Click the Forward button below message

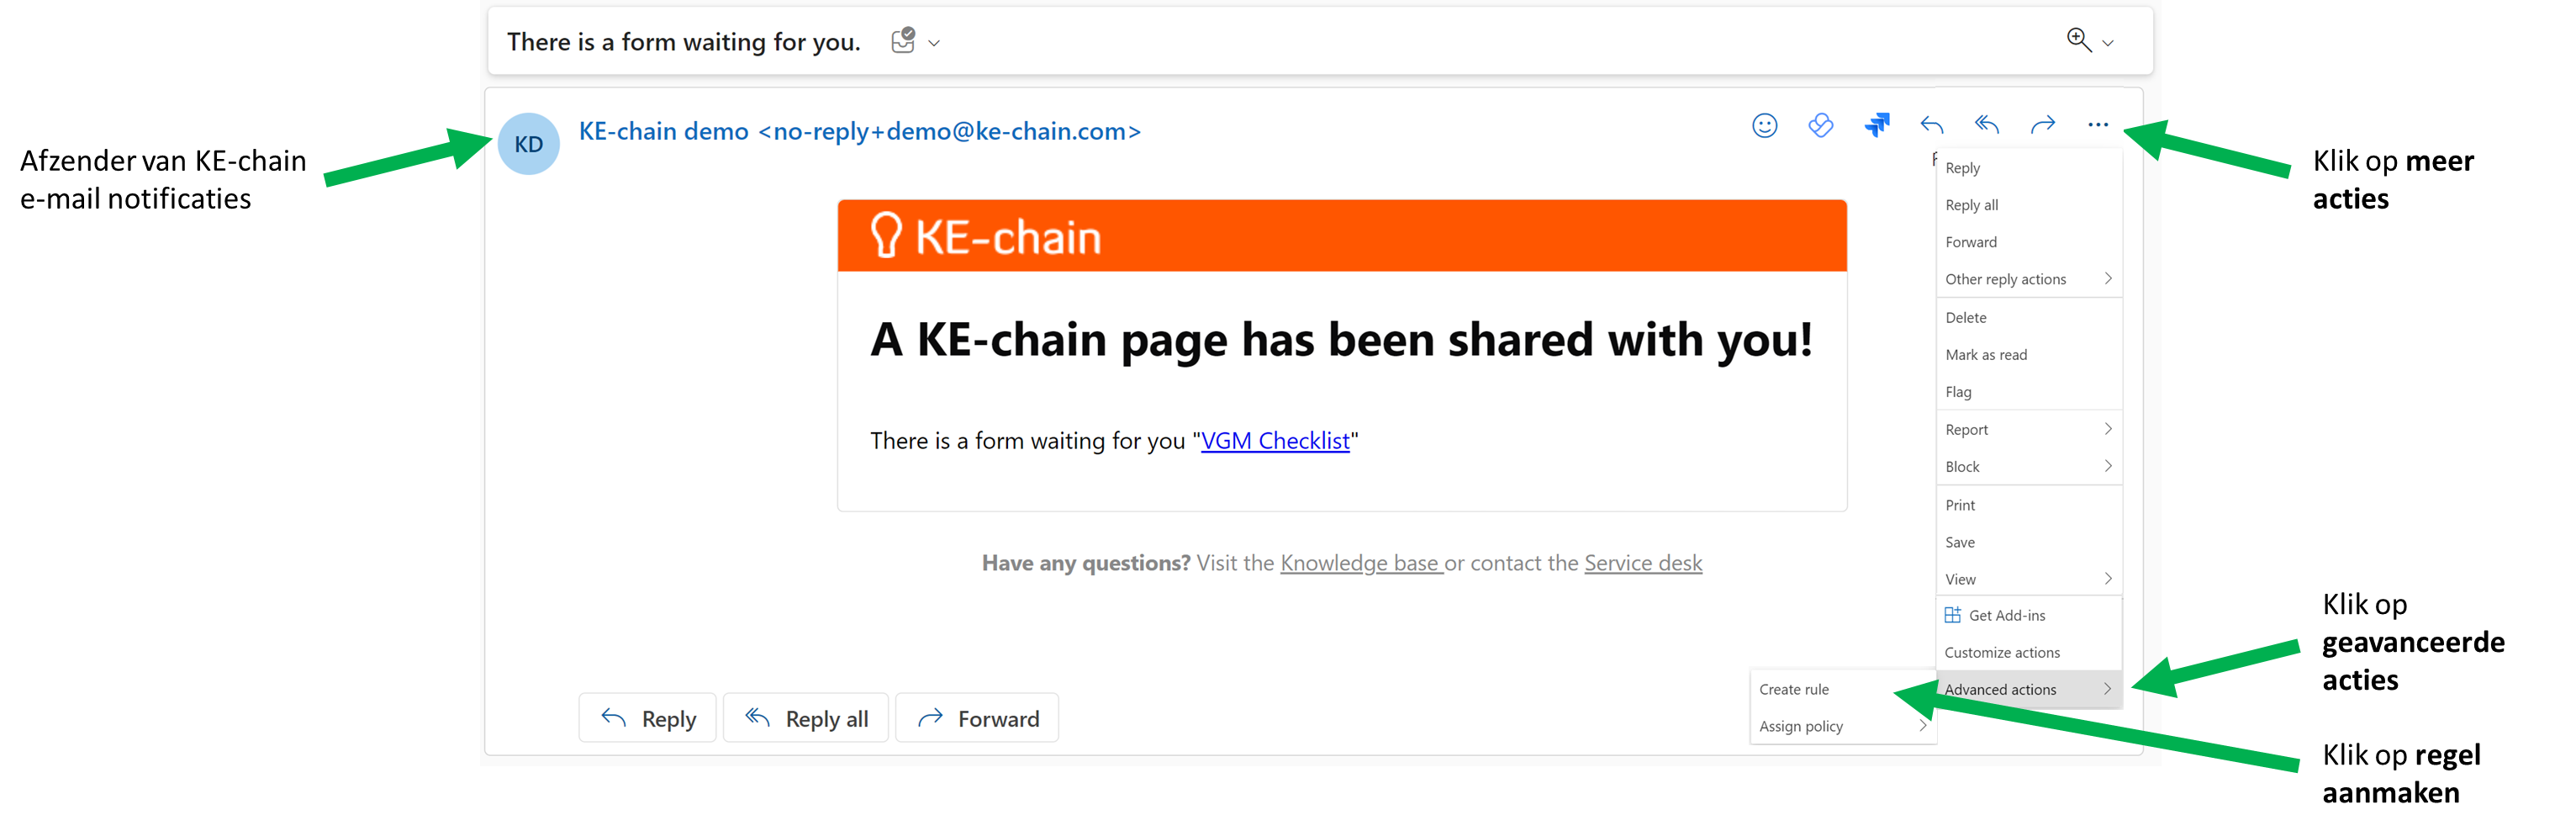(977, 718)
